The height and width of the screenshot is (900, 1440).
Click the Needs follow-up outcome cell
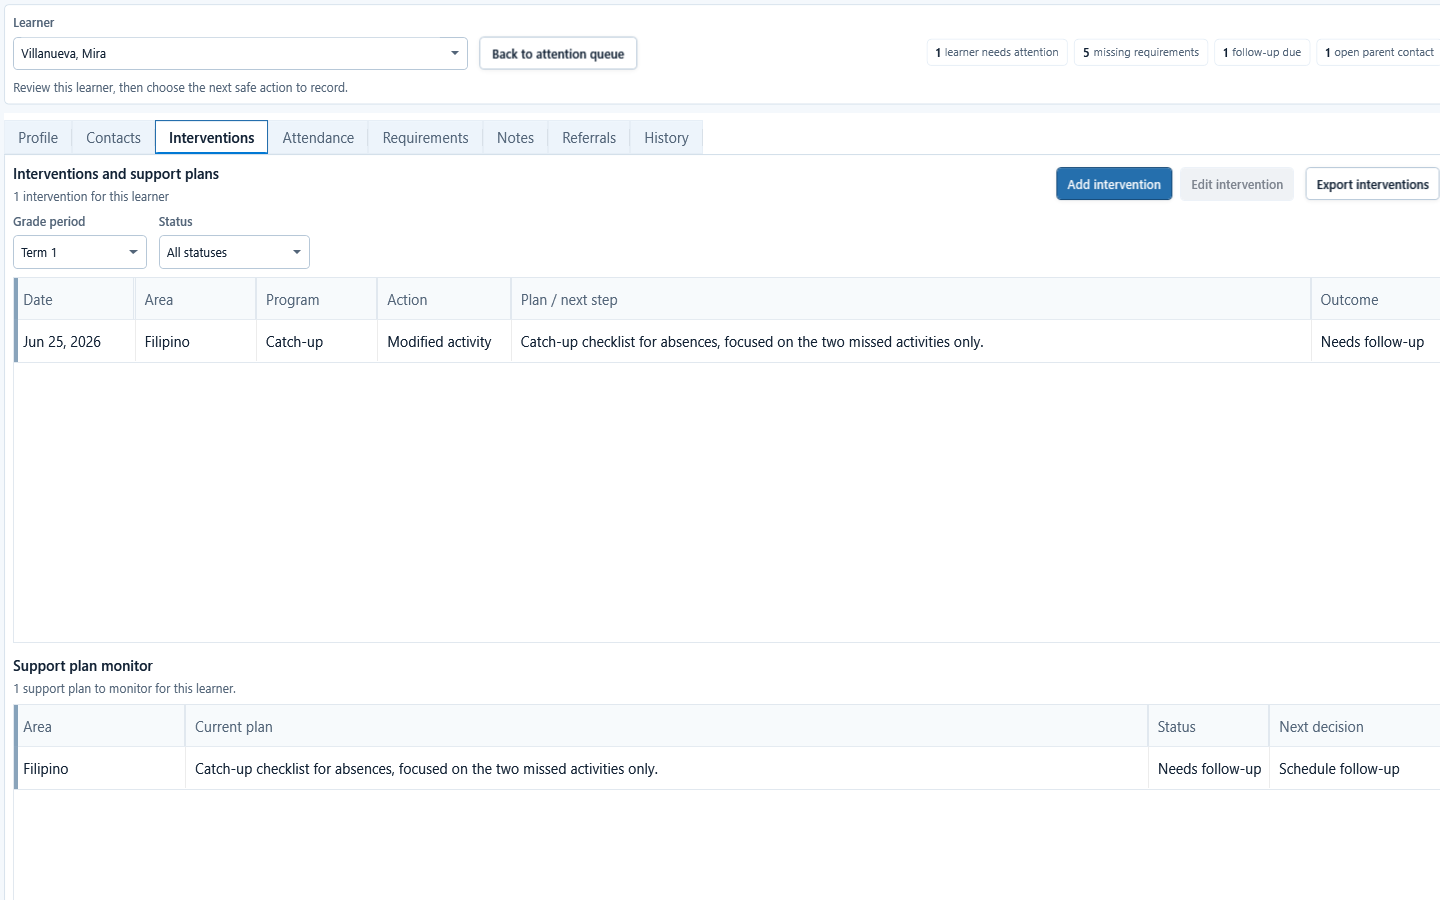click(x=1376, y=342)
